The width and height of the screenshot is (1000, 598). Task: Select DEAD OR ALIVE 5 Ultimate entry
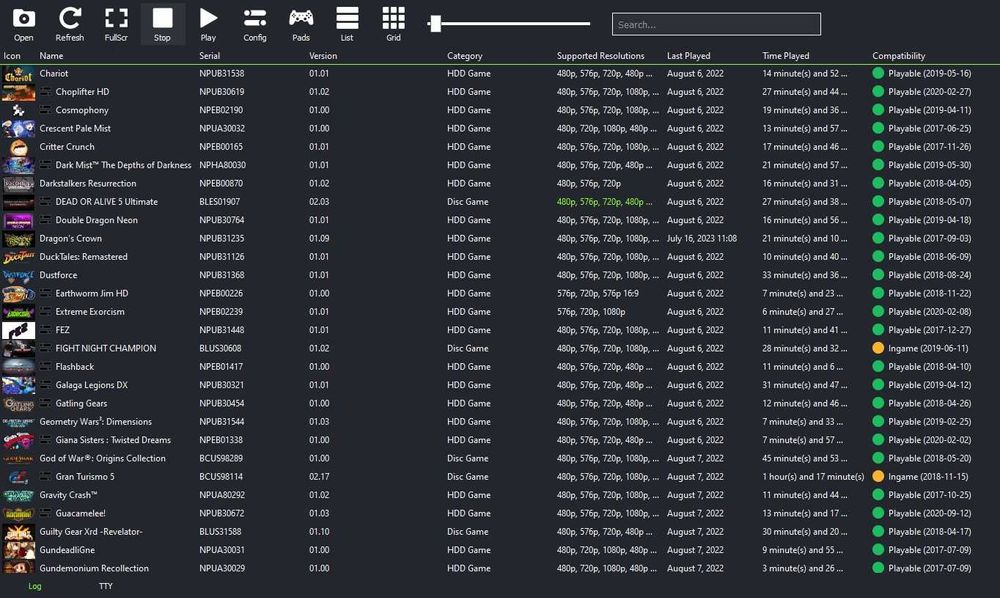point(107,201)
